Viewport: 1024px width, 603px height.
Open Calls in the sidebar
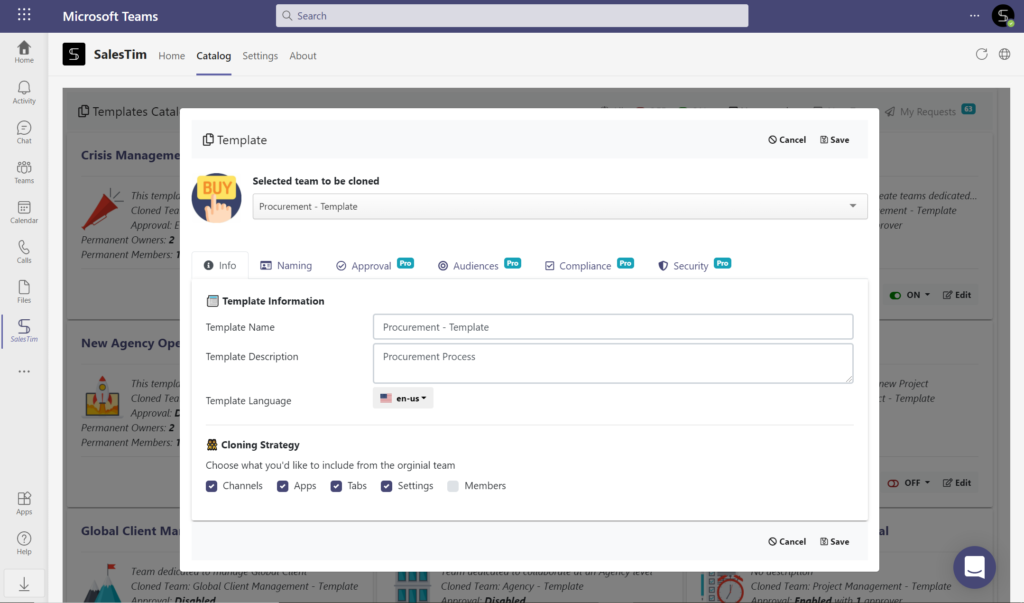pos(24,252)
